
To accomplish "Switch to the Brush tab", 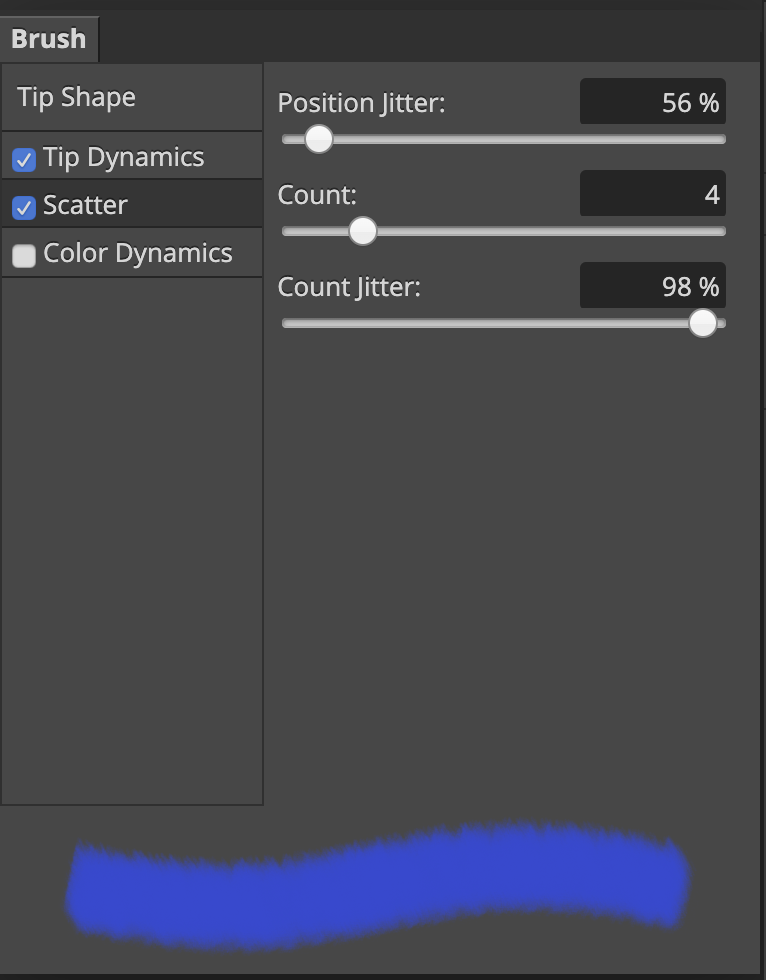I will tap(47, 38).
